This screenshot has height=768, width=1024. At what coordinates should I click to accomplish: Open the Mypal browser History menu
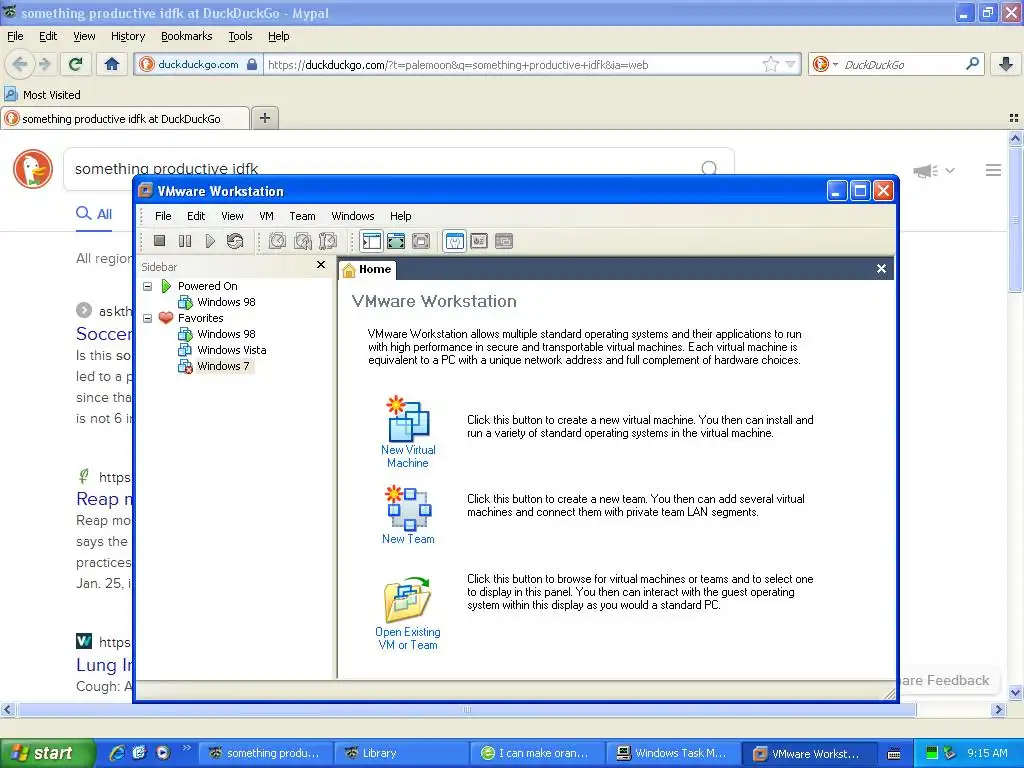tap(128, 37)
